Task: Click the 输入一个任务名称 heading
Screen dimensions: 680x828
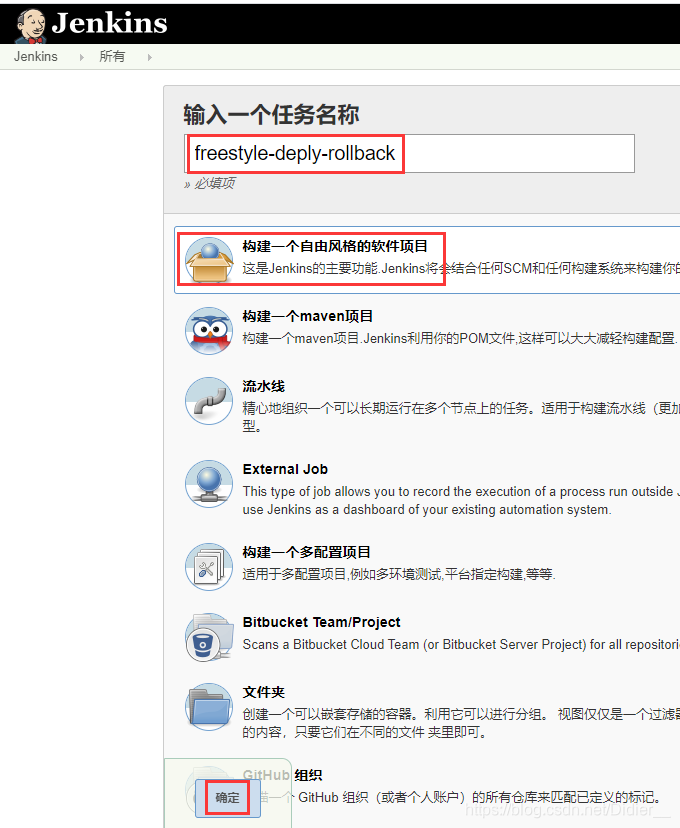Action: click(x=271, y=115)
